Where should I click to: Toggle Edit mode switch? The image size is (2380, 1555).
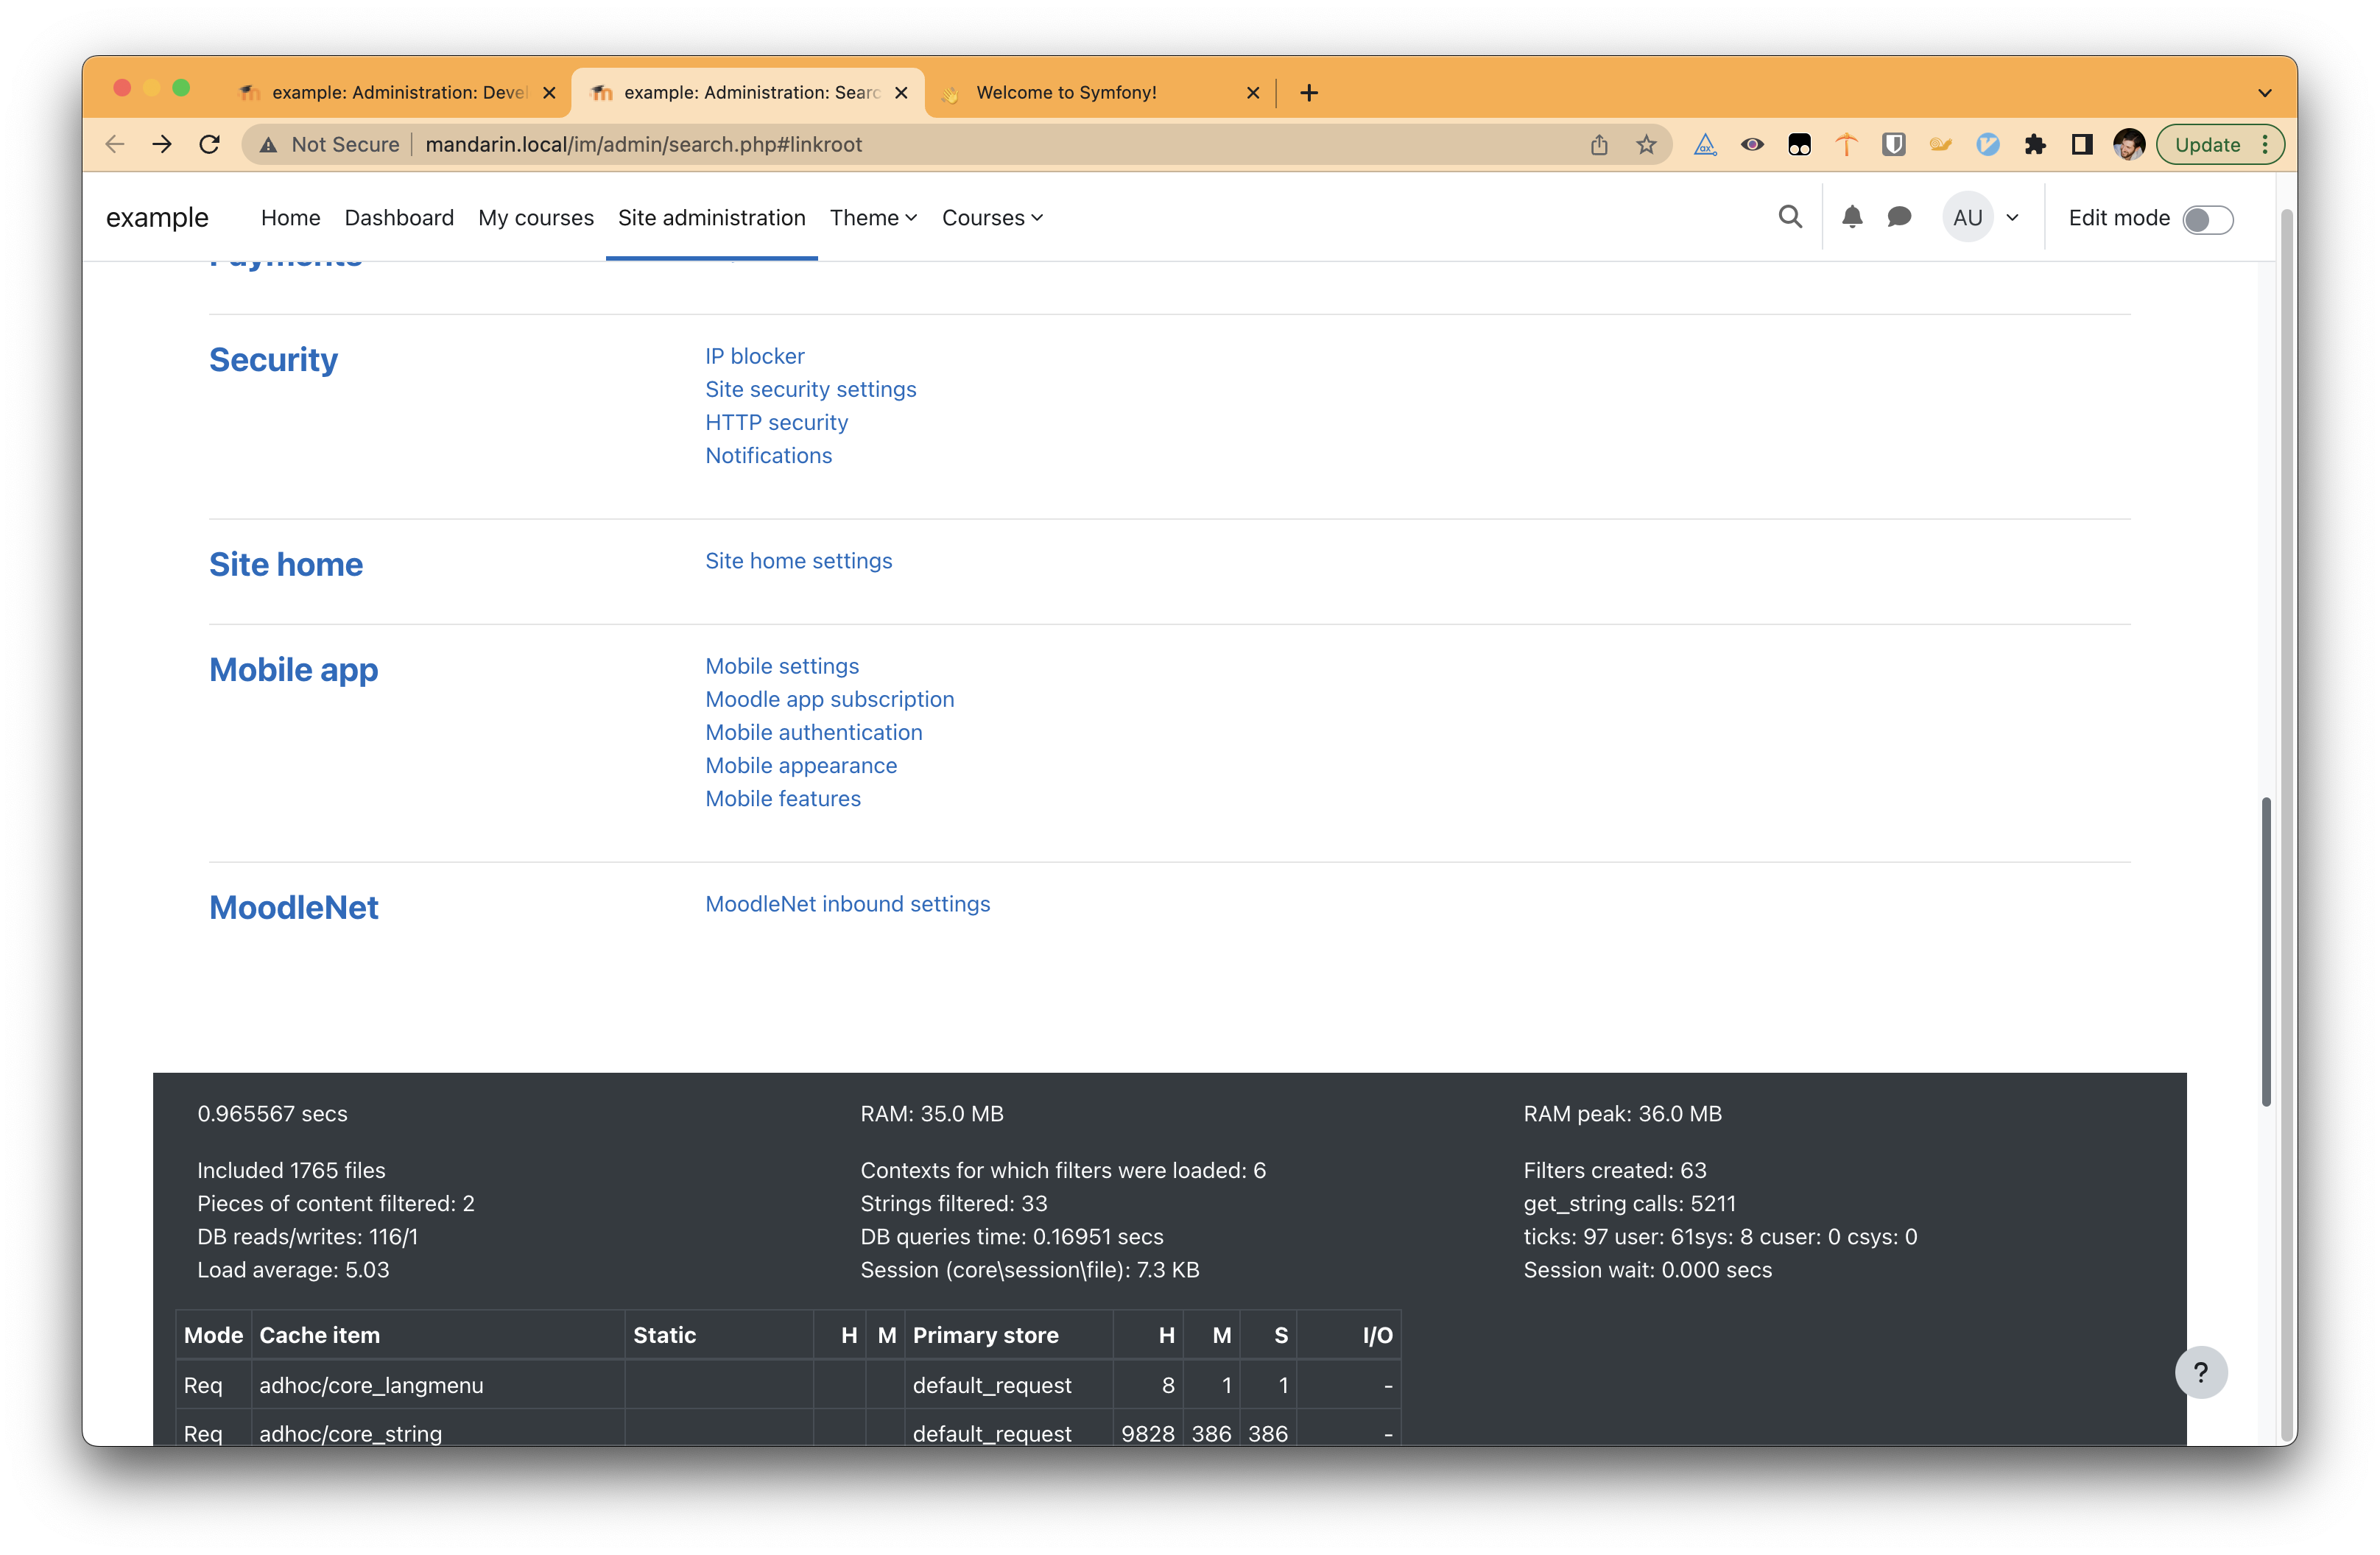coord(2207,219)
